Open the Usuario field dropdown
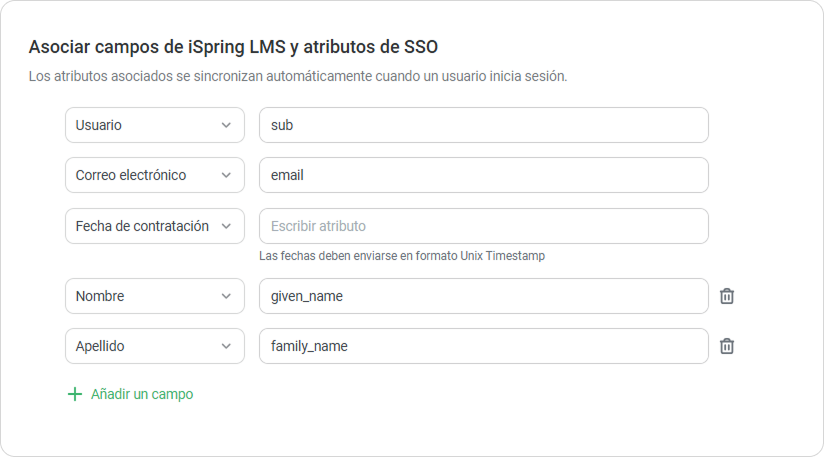This screenshot has height=457, width=824. (155, 125)
